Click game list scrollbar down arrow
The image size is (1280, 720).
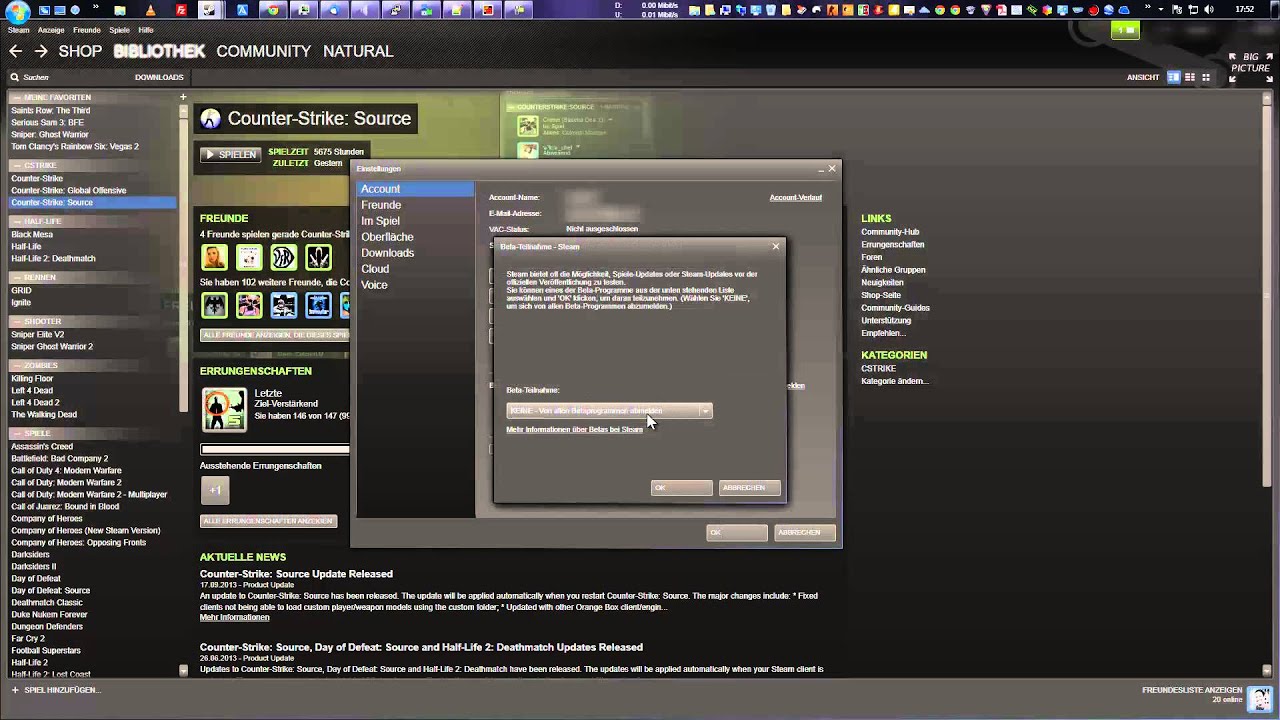[x=183, y=670]
